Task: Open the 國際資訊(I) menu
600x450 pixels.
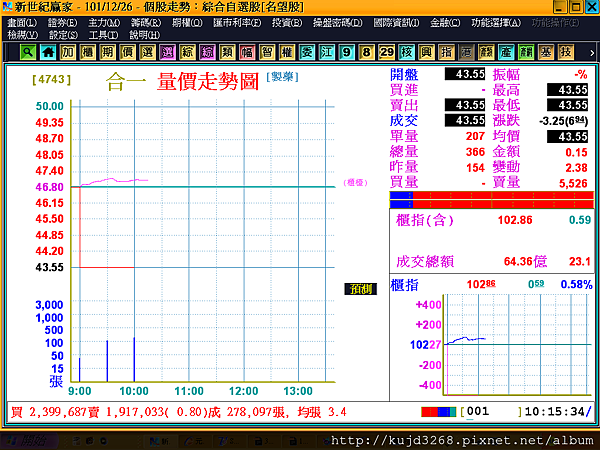Action: click(x=396, y=23)
